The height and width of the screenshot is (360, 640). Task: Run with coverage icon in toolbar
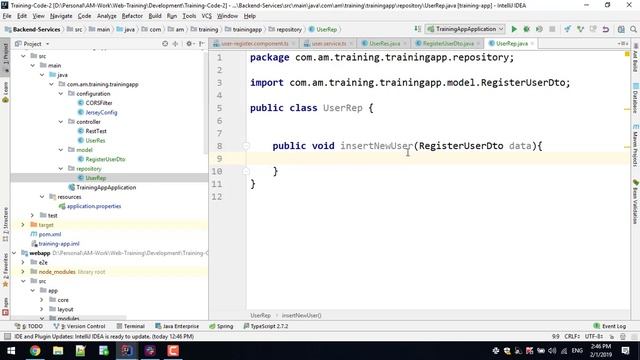[539, 29]
